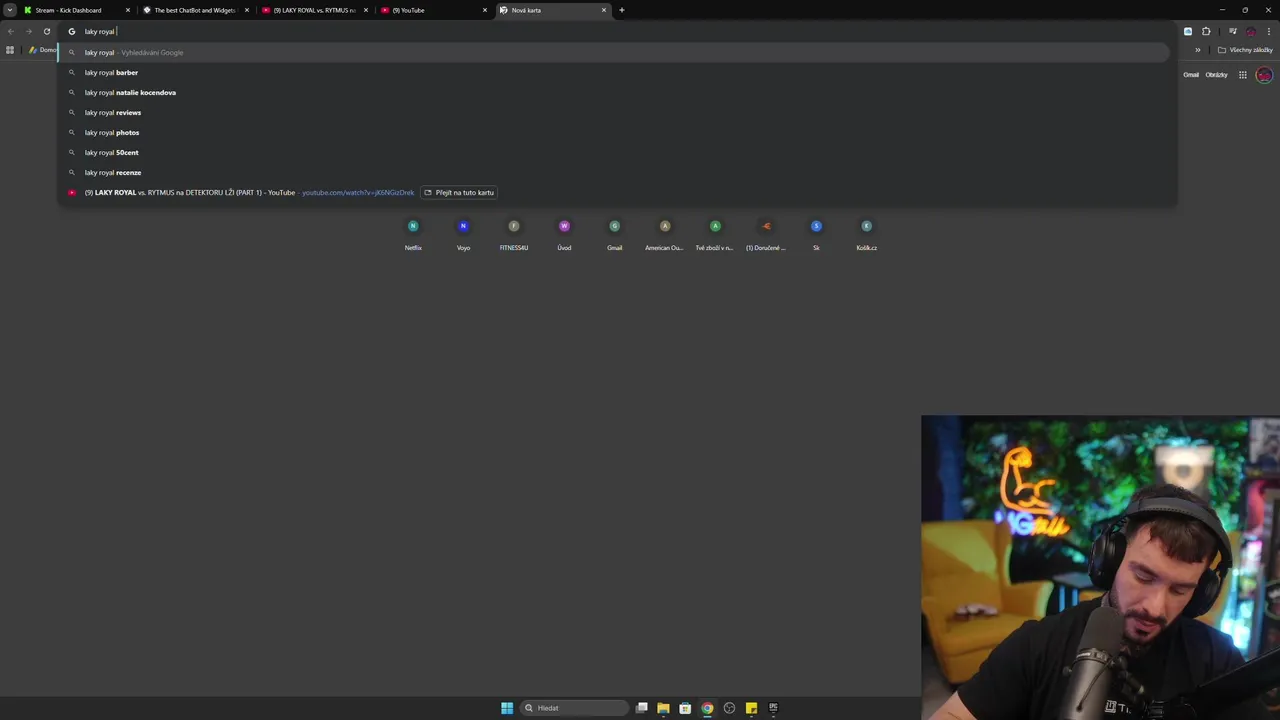Viewport: 1280px width, 720px height.
Task: Open the Extensions puzzle icon
Action: coord(1206,31)
